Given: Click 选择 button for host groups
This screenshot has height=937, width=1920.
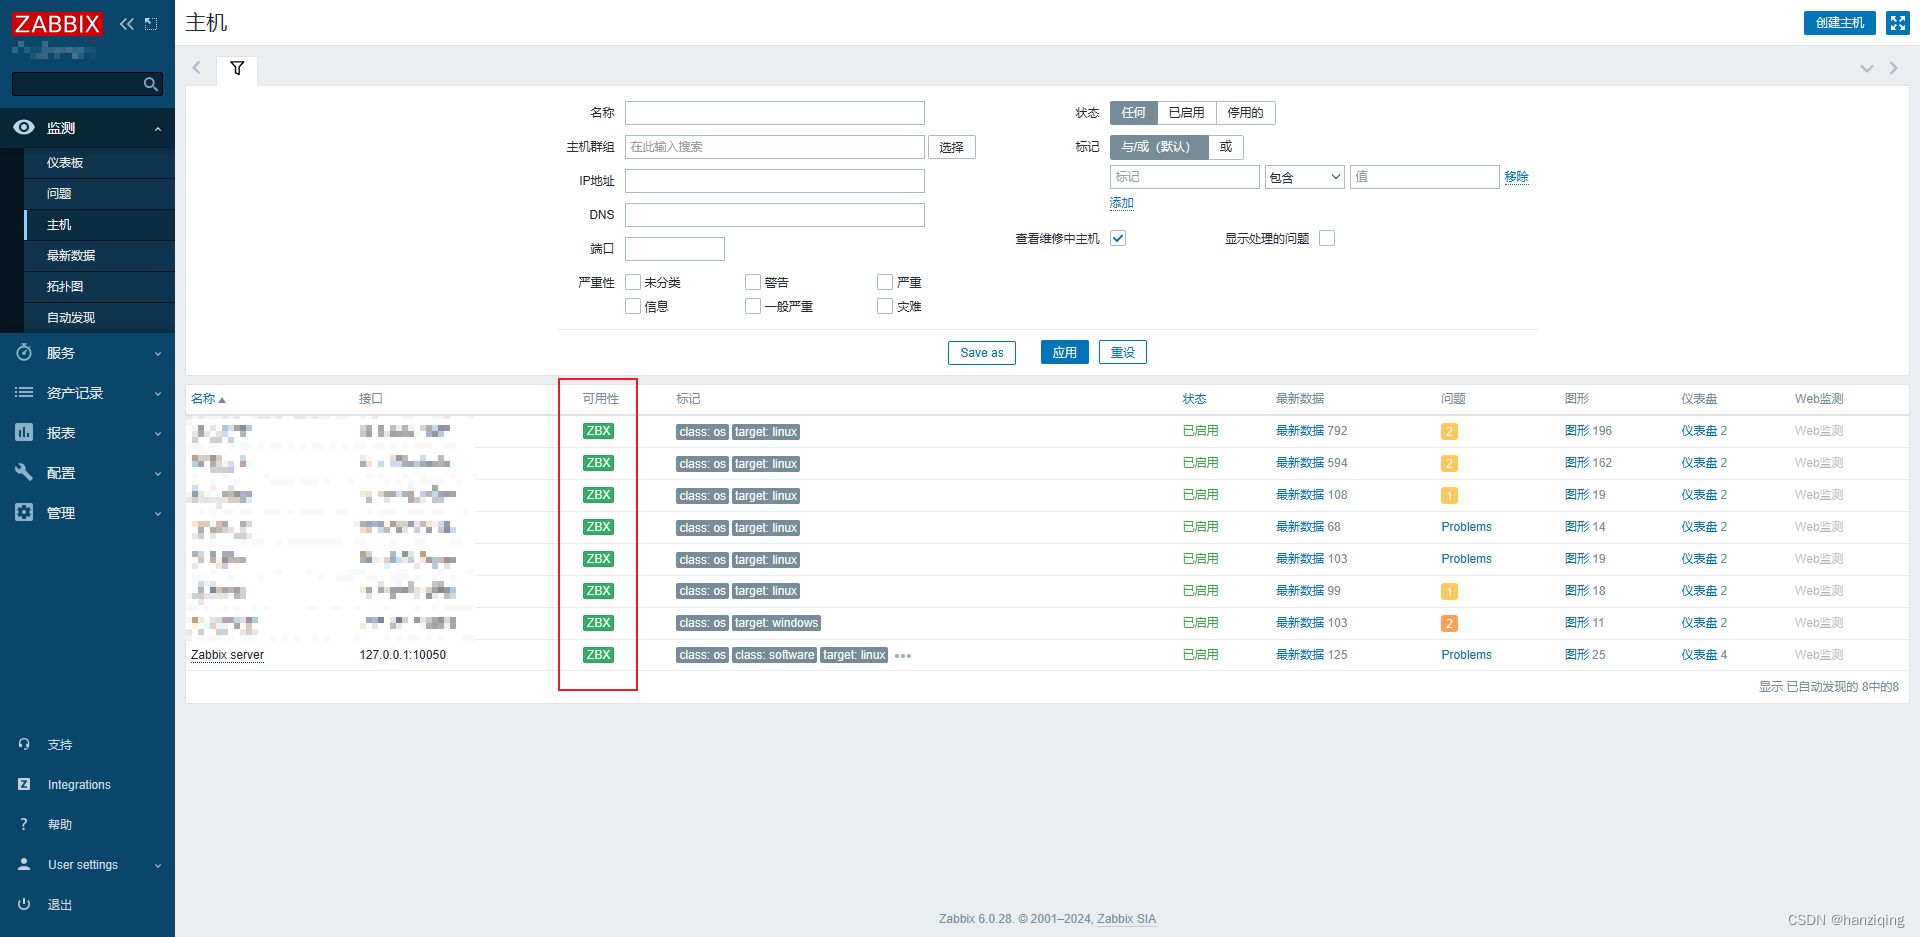Looking at the screenshot, I should point(951,147).
